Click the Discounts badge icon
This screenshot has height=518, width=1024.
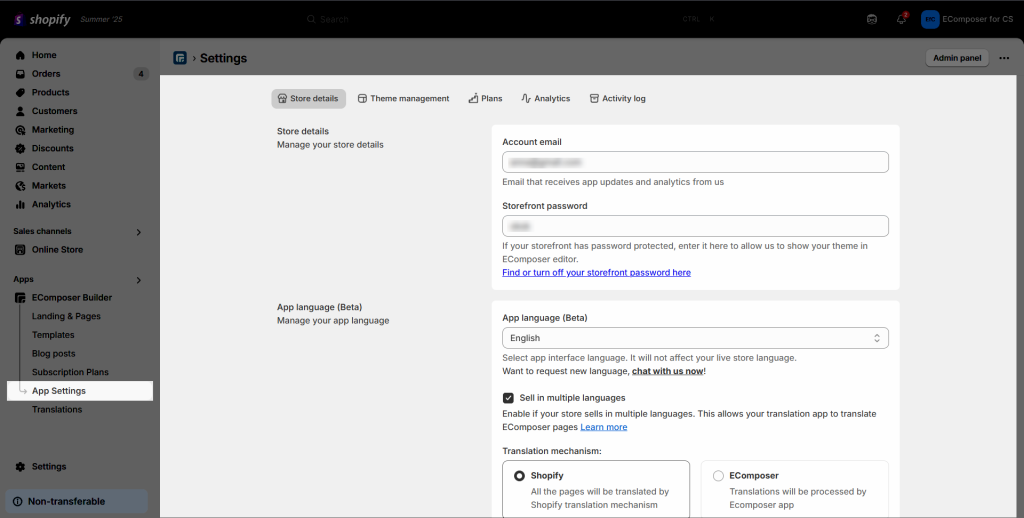pos(20,148)
